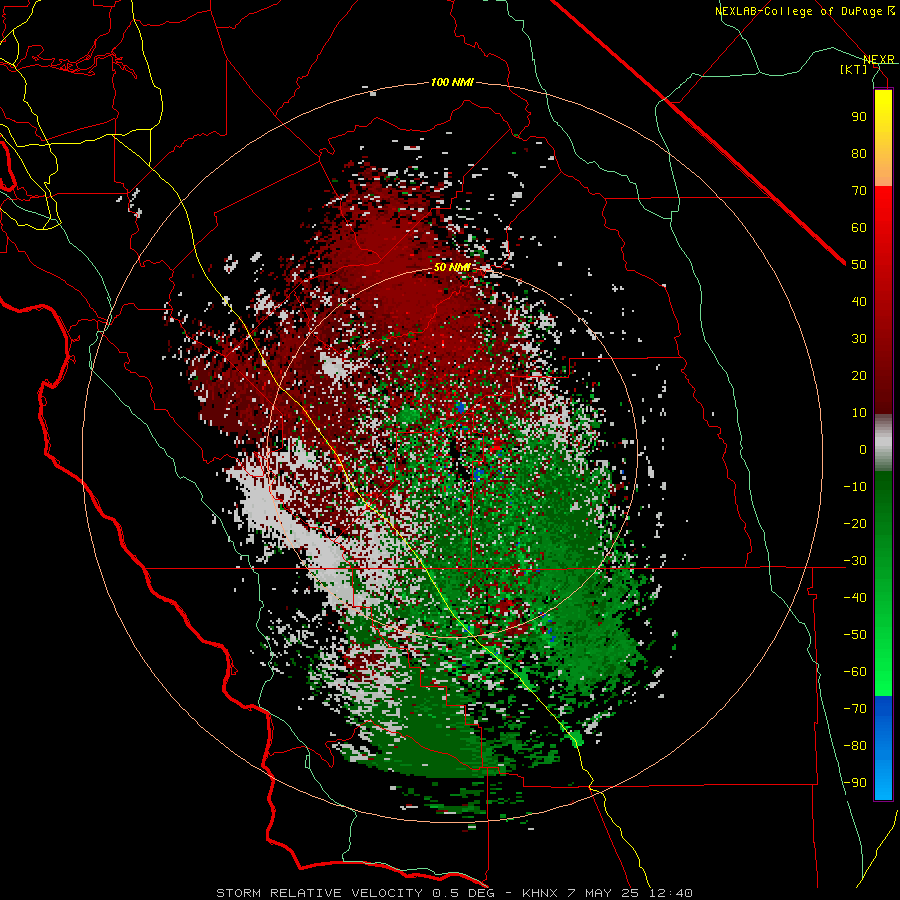Viewport: 900px width, 900px height.
Task: Click the 10 value on velocity scale
Action: [859, 413]
